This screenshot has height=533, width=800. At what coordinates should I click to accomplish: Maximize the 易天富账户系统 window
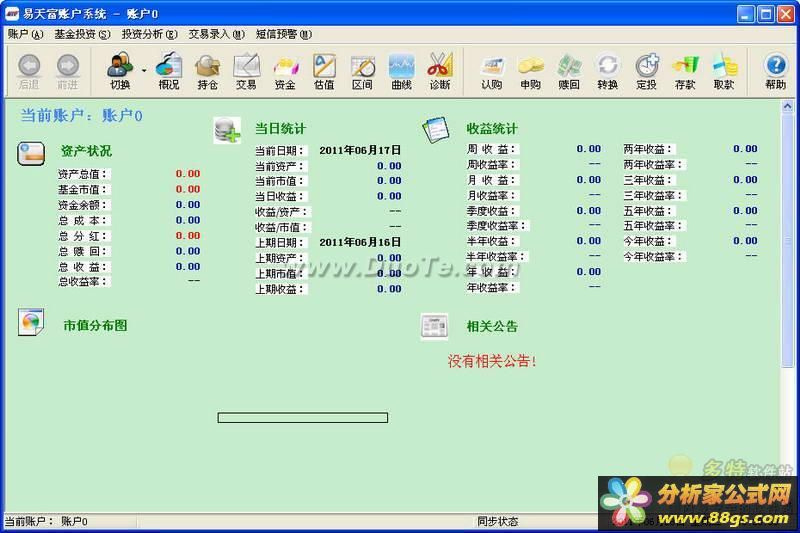click(766, 14)
